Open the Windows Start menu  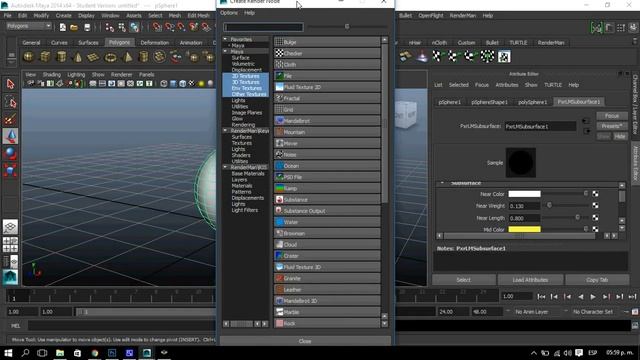[x=8, y=353]
